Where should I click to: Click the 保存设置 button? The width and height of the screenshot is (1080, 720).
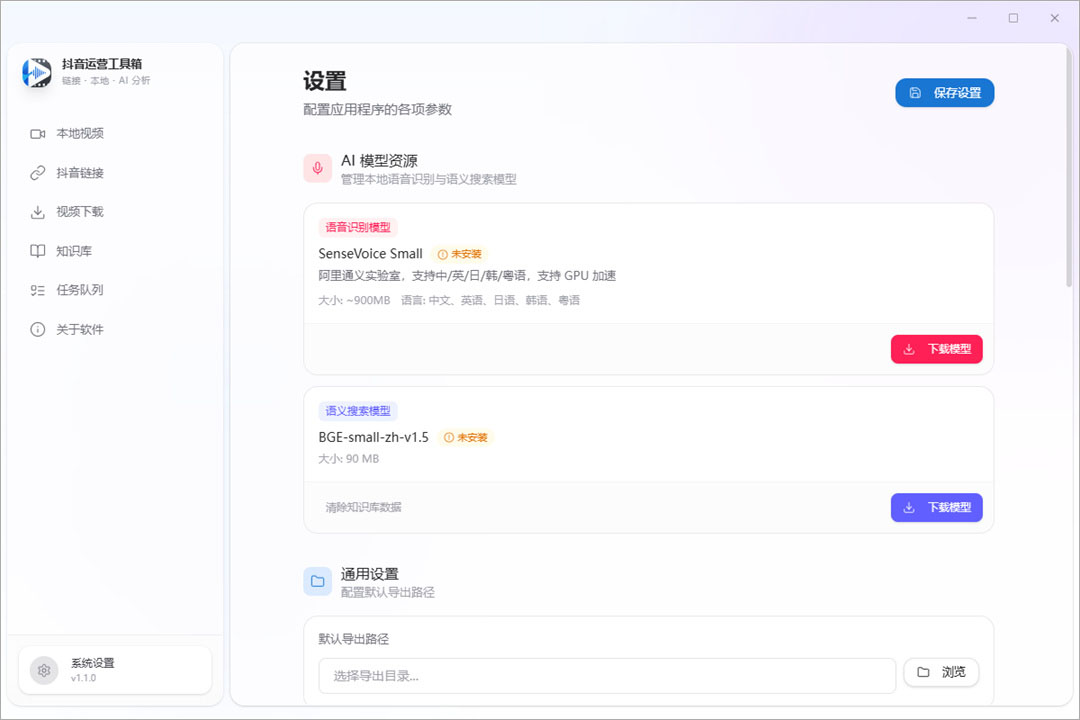pos(945,92)
